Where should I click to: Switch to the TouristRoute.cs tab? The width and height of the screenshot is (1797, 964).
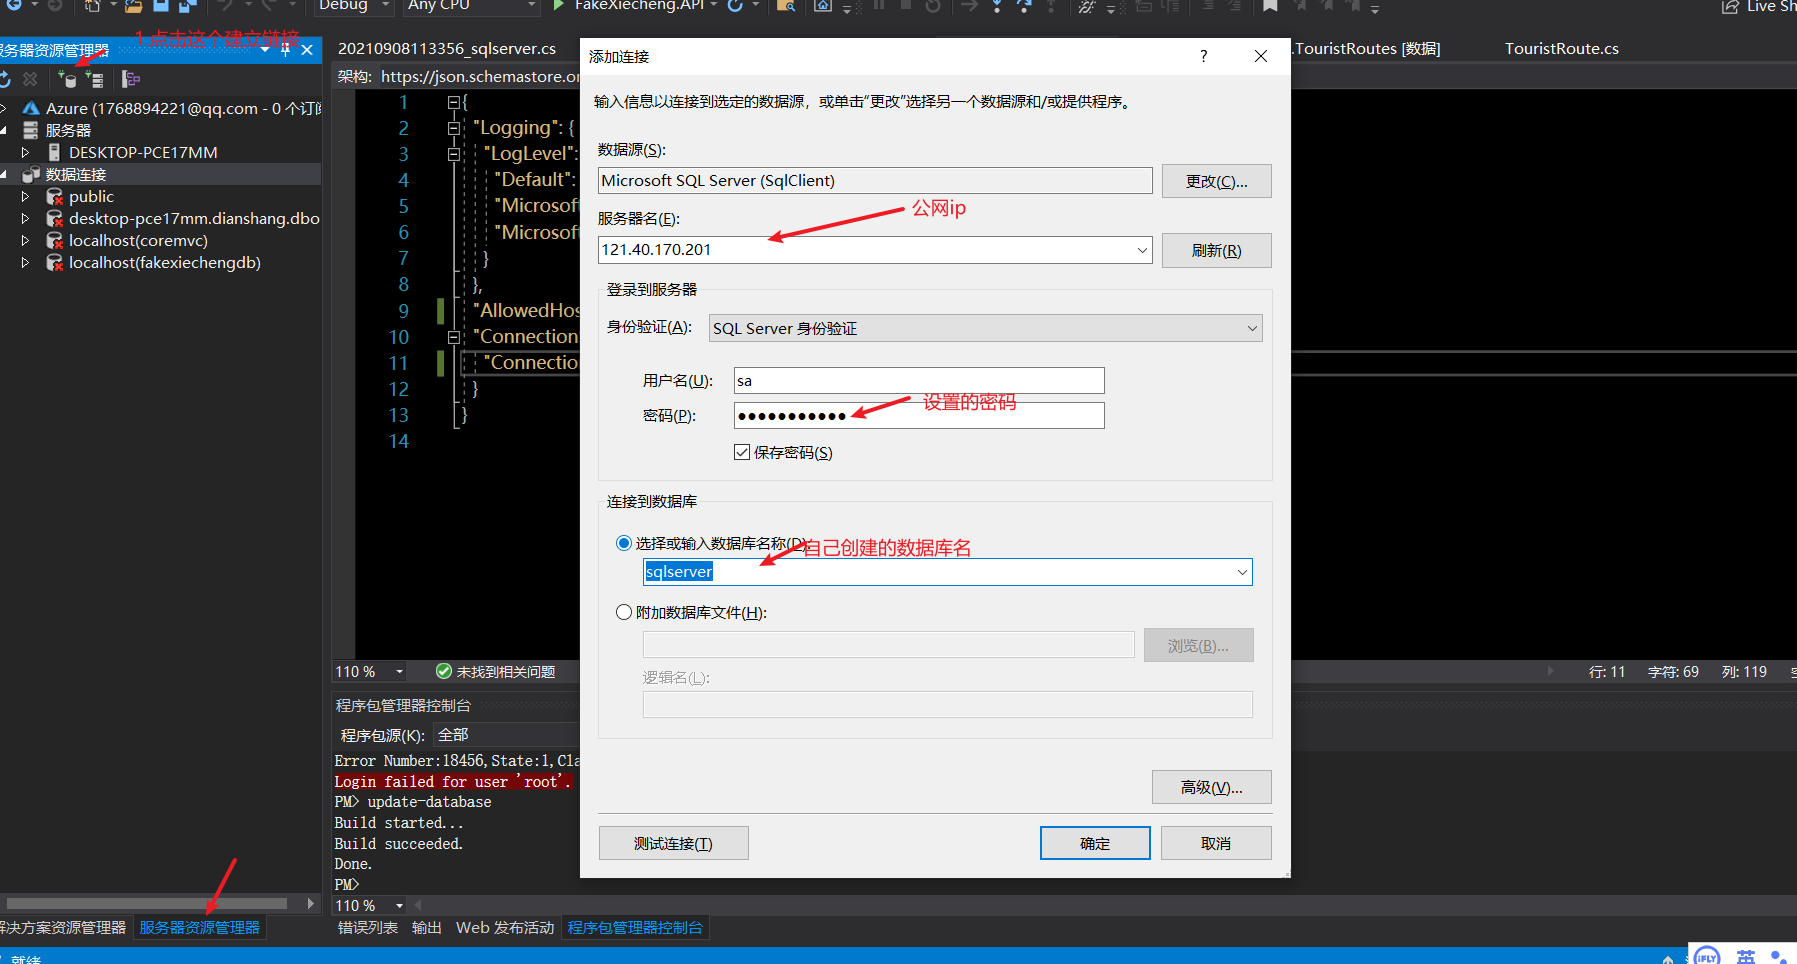(1561, 49)
